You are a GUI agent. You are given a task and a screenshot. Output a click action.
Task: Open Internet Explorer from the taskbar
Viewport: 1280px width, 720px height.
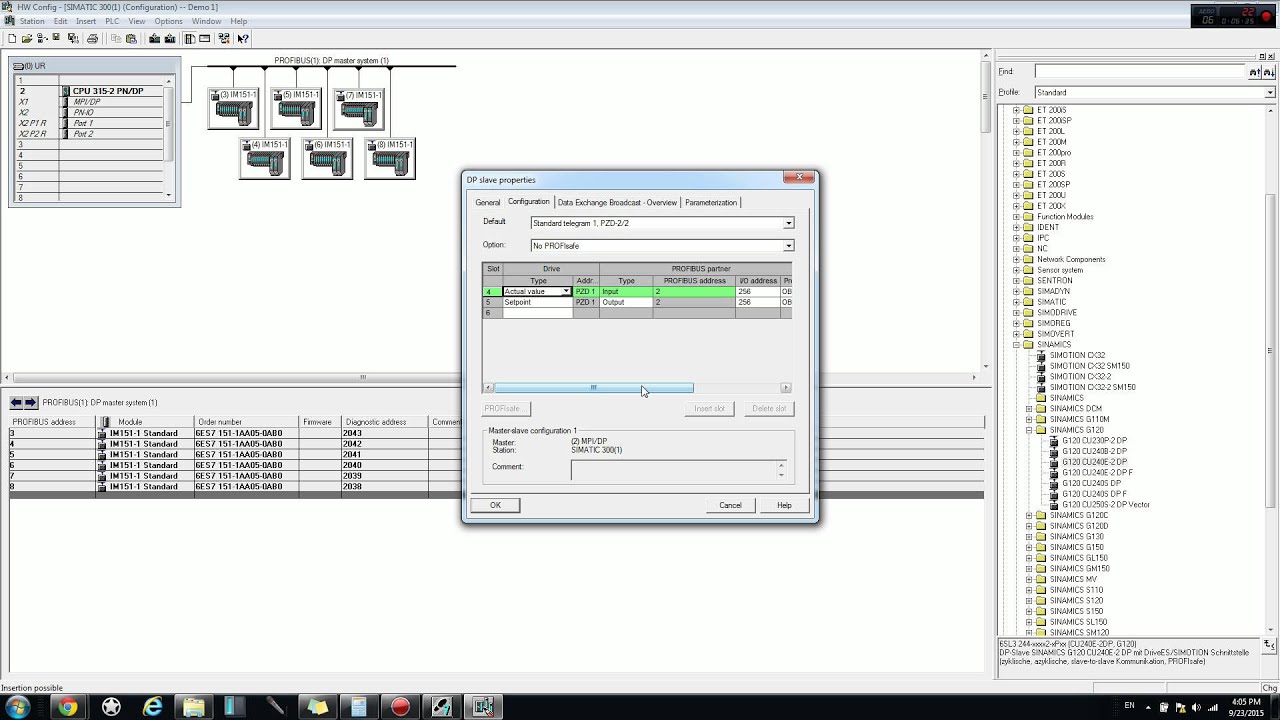[153, 707]
